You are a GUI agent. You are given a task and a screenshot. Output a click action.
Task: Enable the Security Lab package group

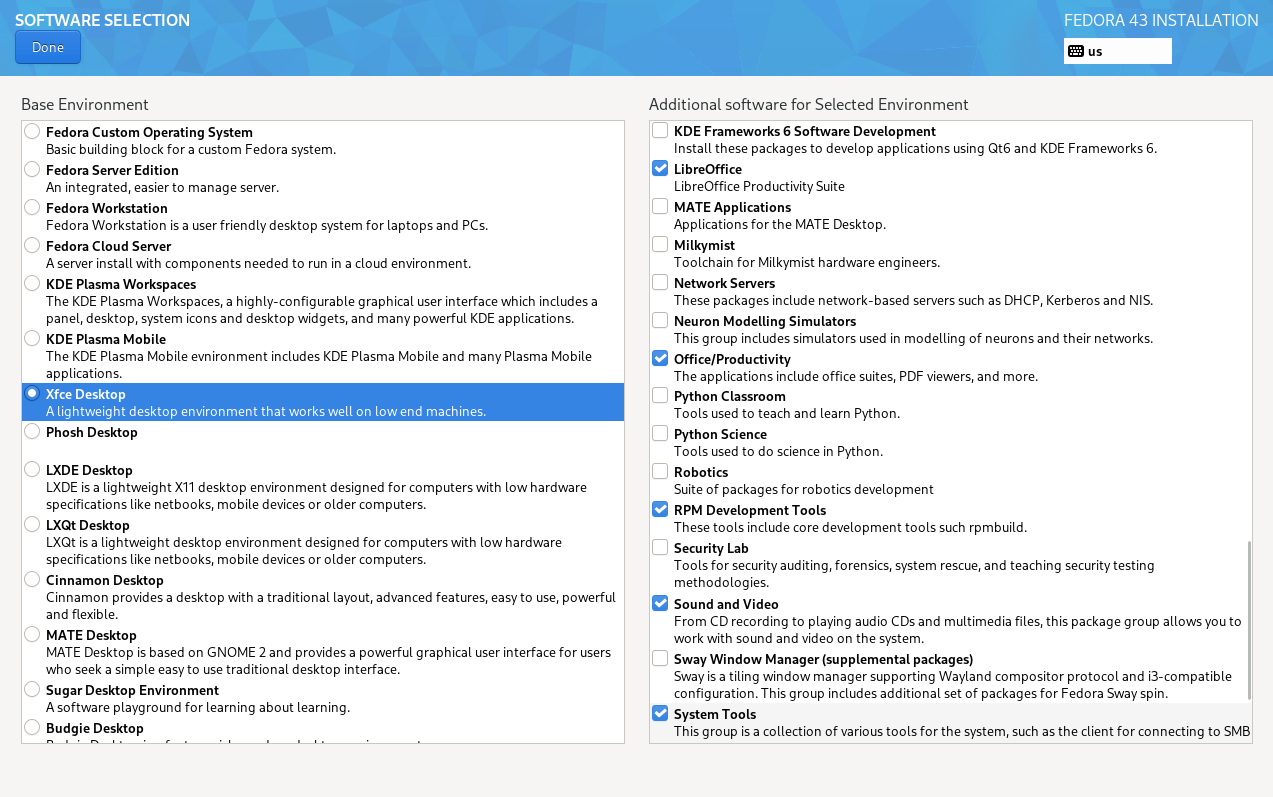pos(660,548)
